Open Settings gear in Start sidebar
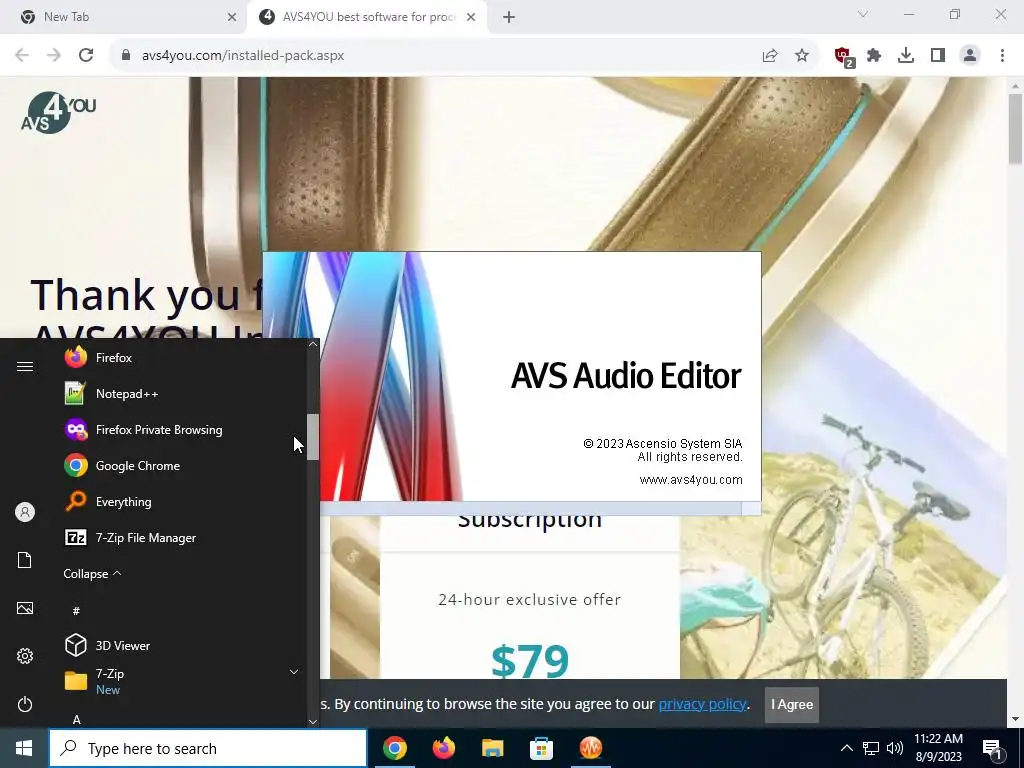Image resolution: width=1024 pixels, height=768 pixels. 25,656
